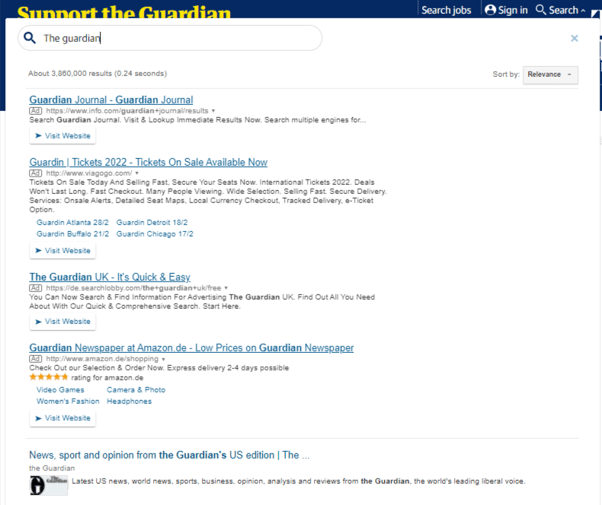Open the Sort by Relevance dropdown

(550, 74)
